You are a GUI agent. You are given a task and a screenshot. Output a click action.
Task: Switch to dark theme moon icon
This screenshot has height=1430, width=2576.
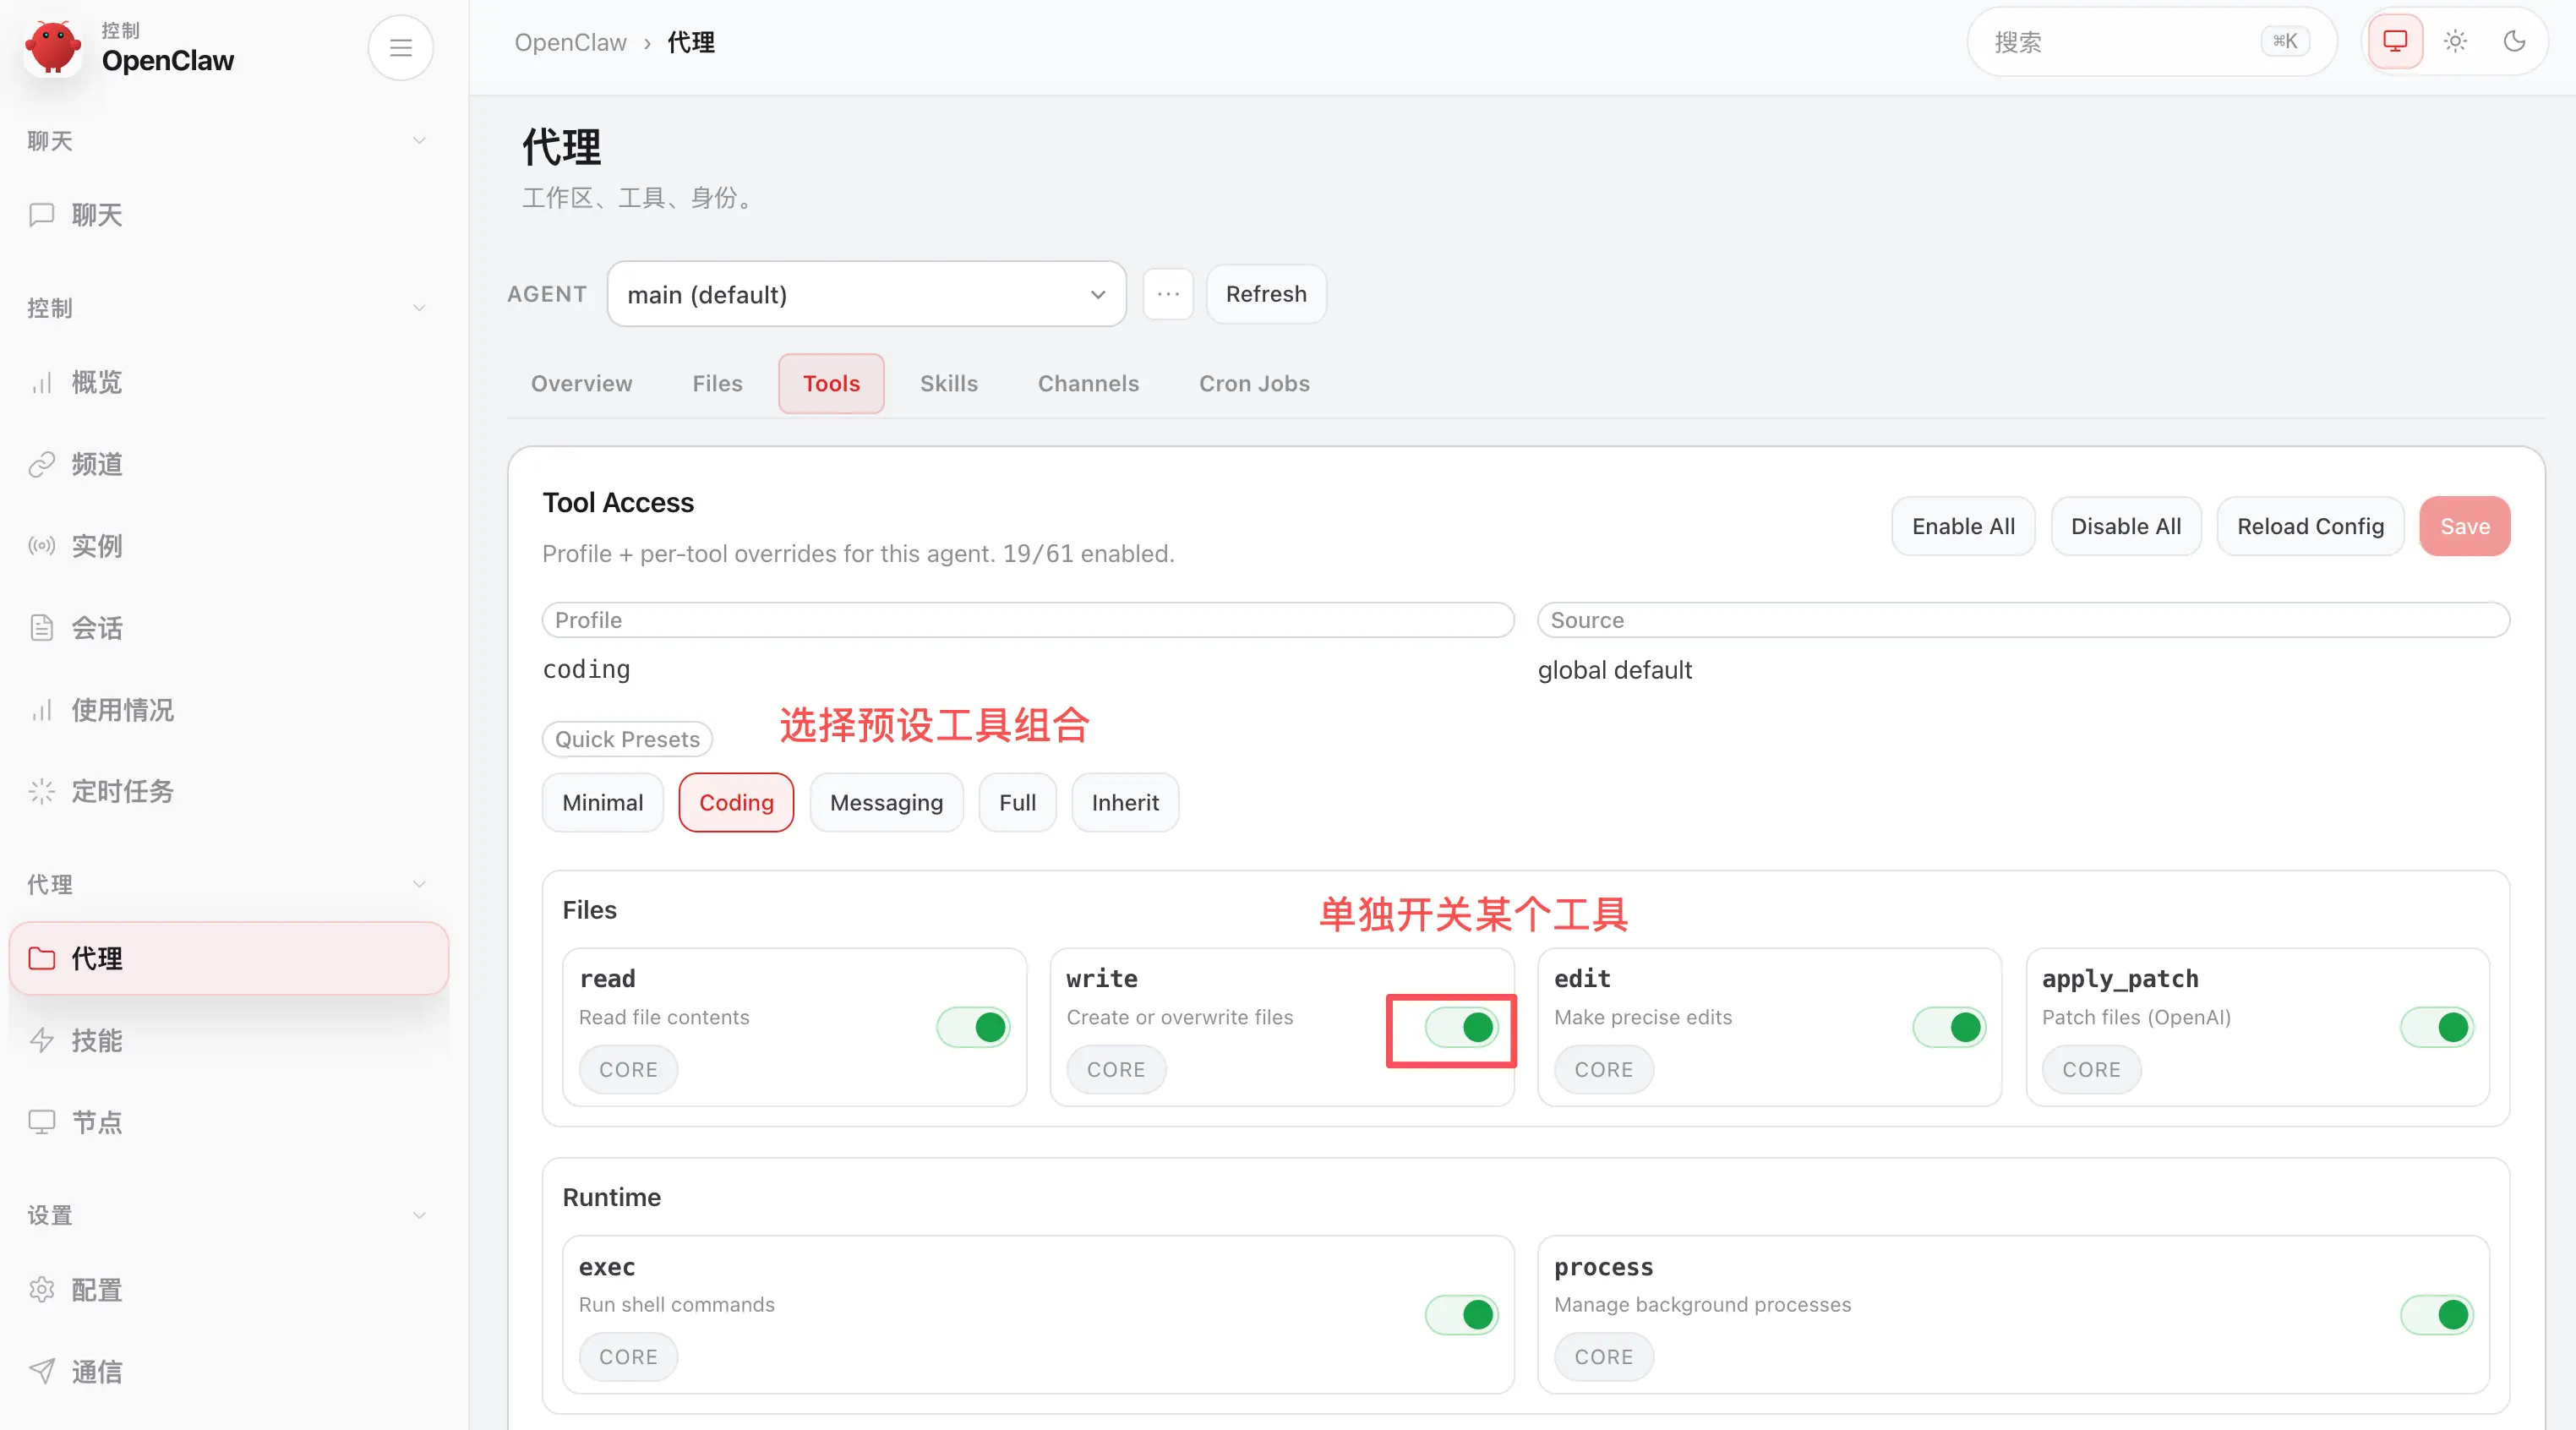[2513, 41]
